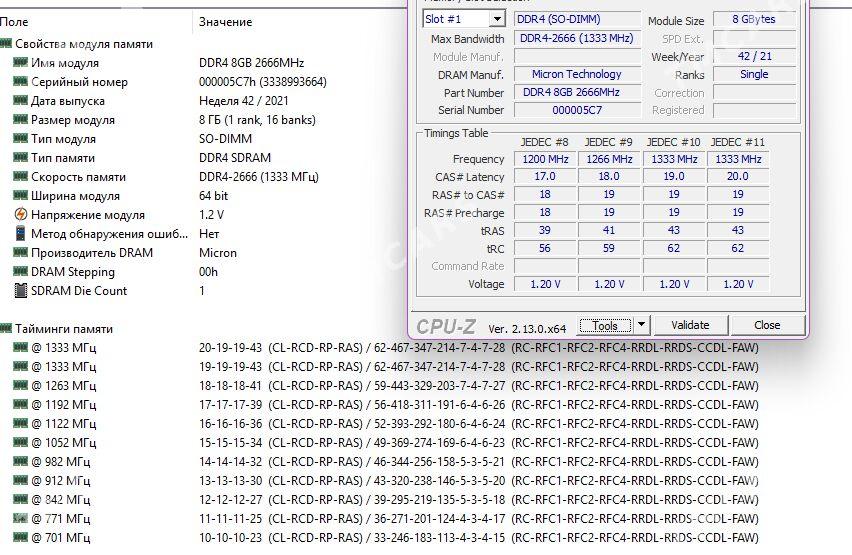Click Serial Number field 000005C7
Screen dimensions: 852x555
[577, 110]
